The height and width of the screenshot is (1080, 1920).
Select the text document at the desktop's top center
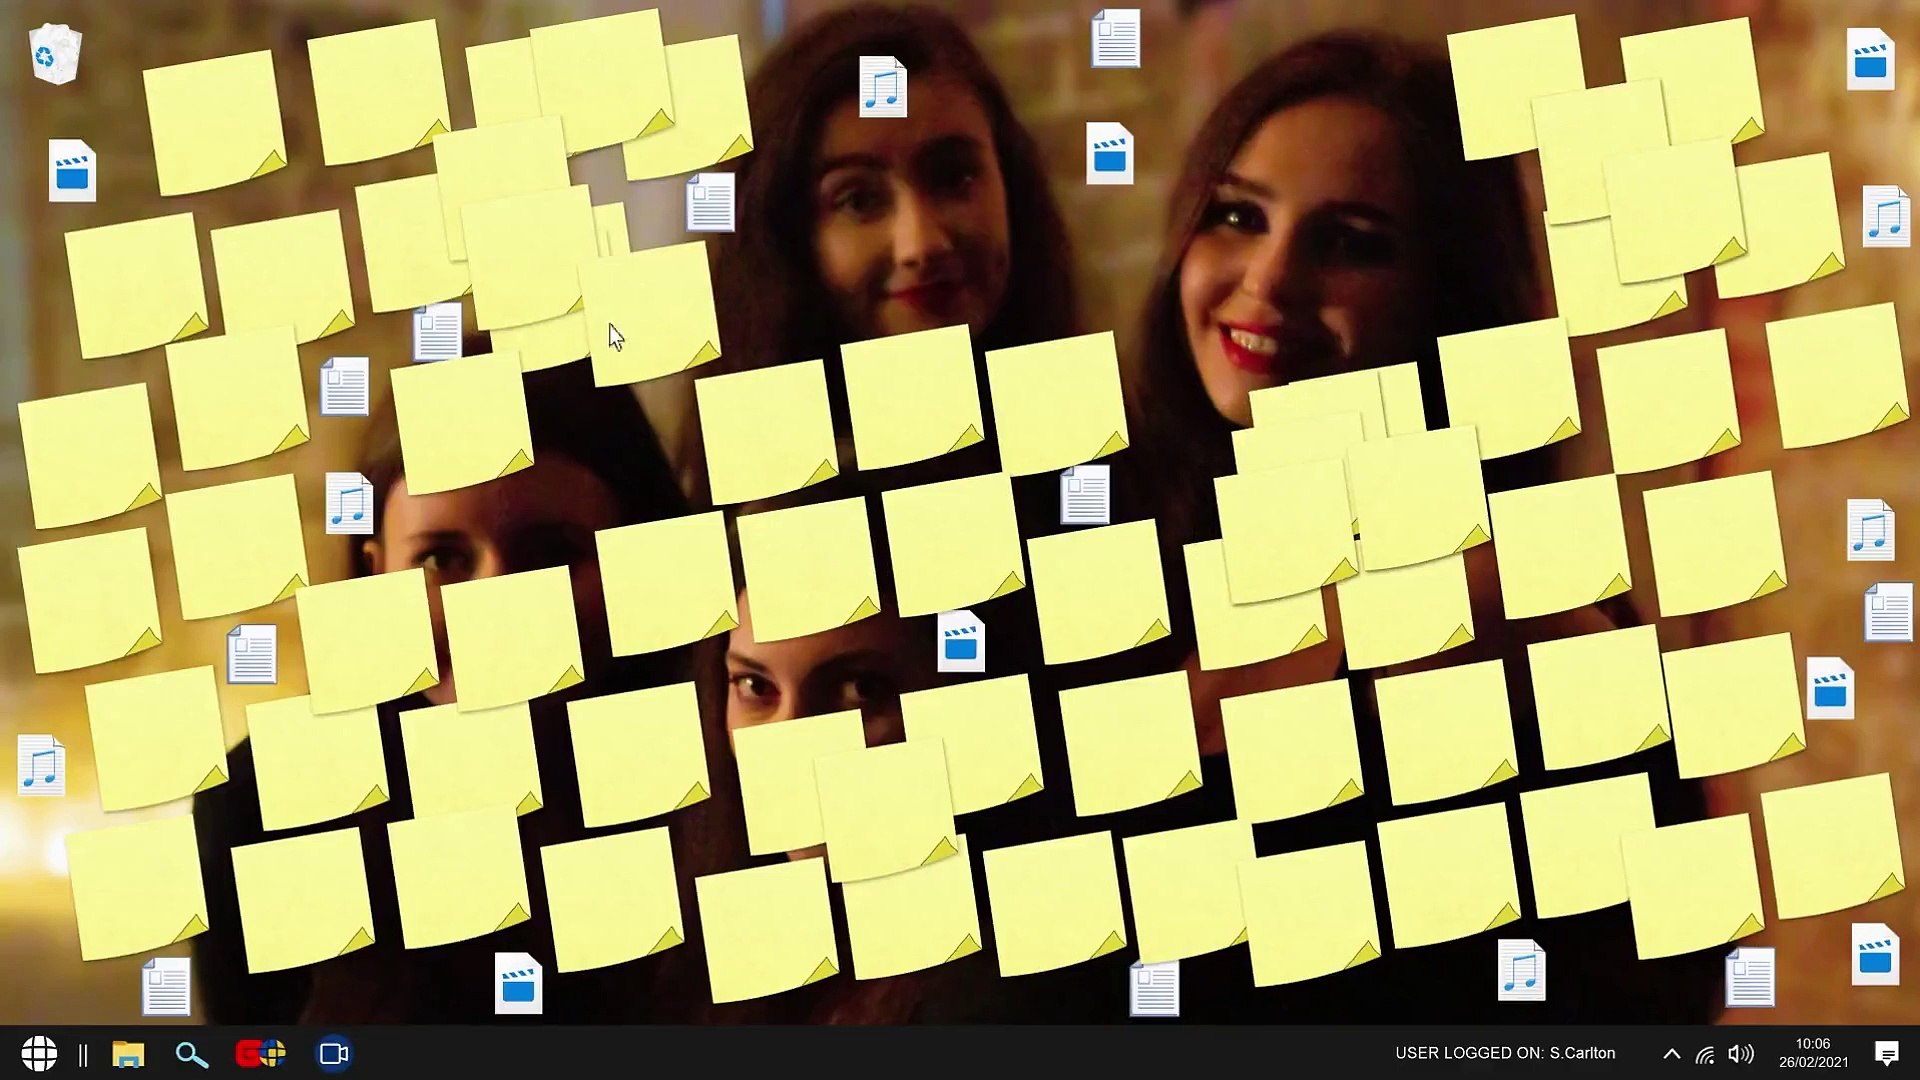click(x=1115, y=38)
